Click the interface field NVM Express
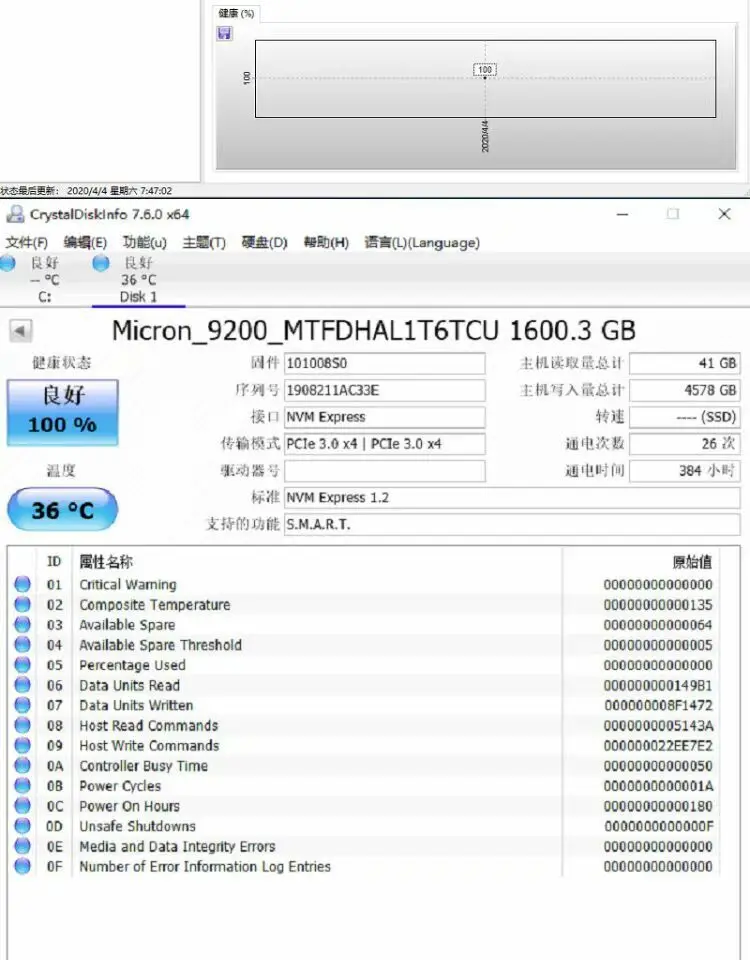 coord(384,417)
